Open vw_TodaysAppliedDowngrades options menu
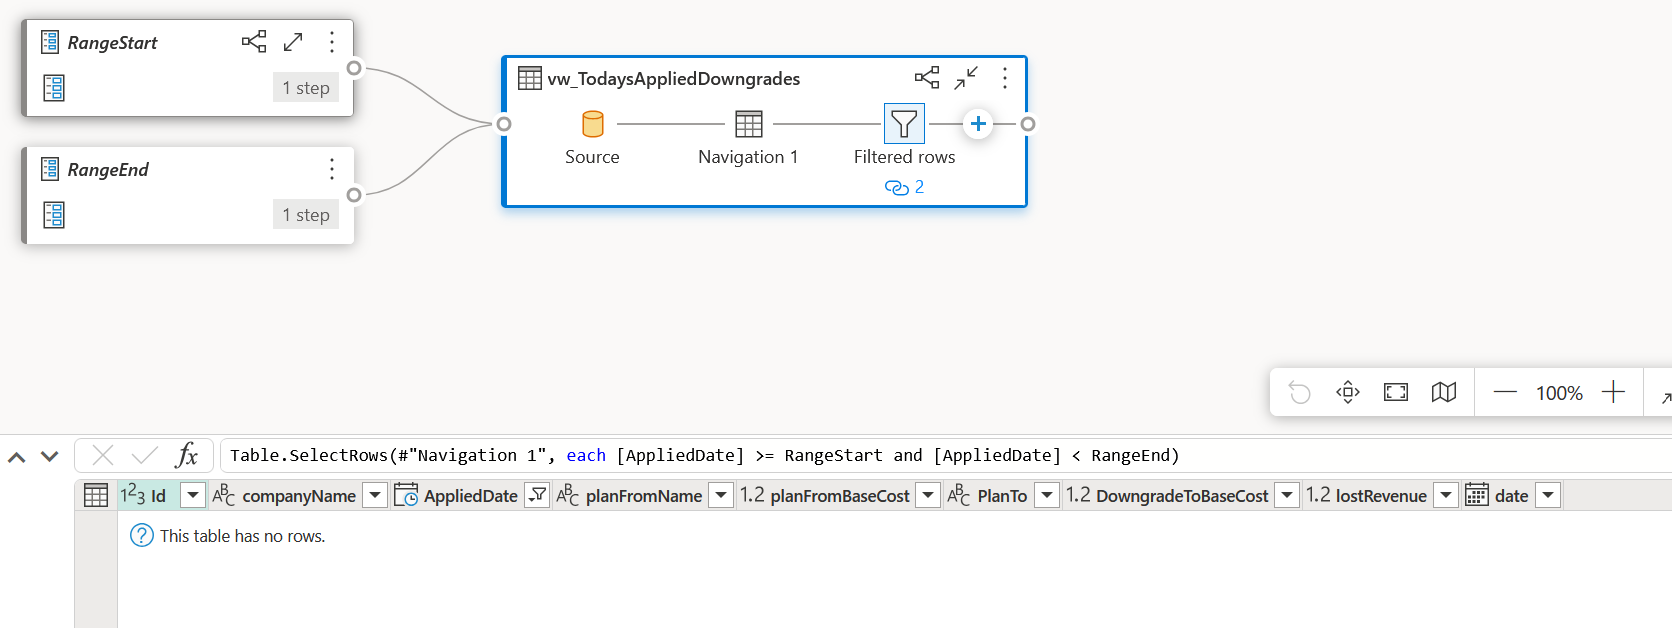Image resolution: width=1672 pixels, height=628 pixels. tap(1005, 78)
